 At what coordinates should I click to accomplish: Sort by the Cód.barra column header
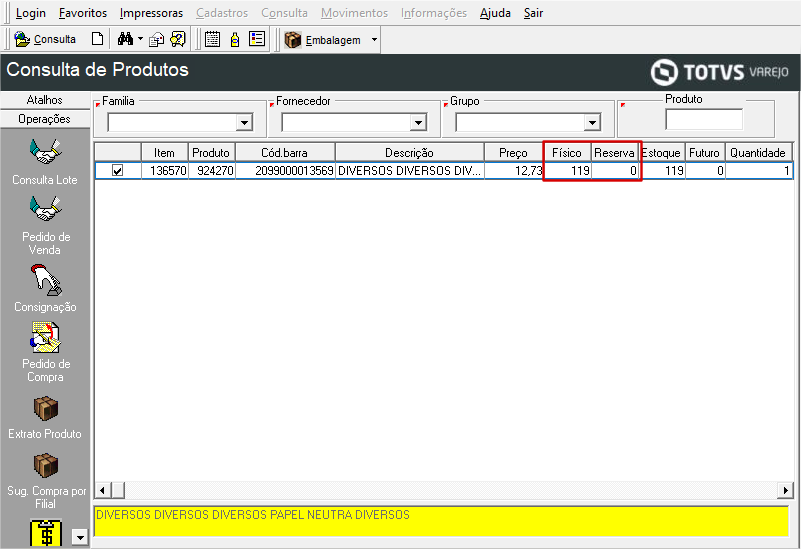click(285, 153)
